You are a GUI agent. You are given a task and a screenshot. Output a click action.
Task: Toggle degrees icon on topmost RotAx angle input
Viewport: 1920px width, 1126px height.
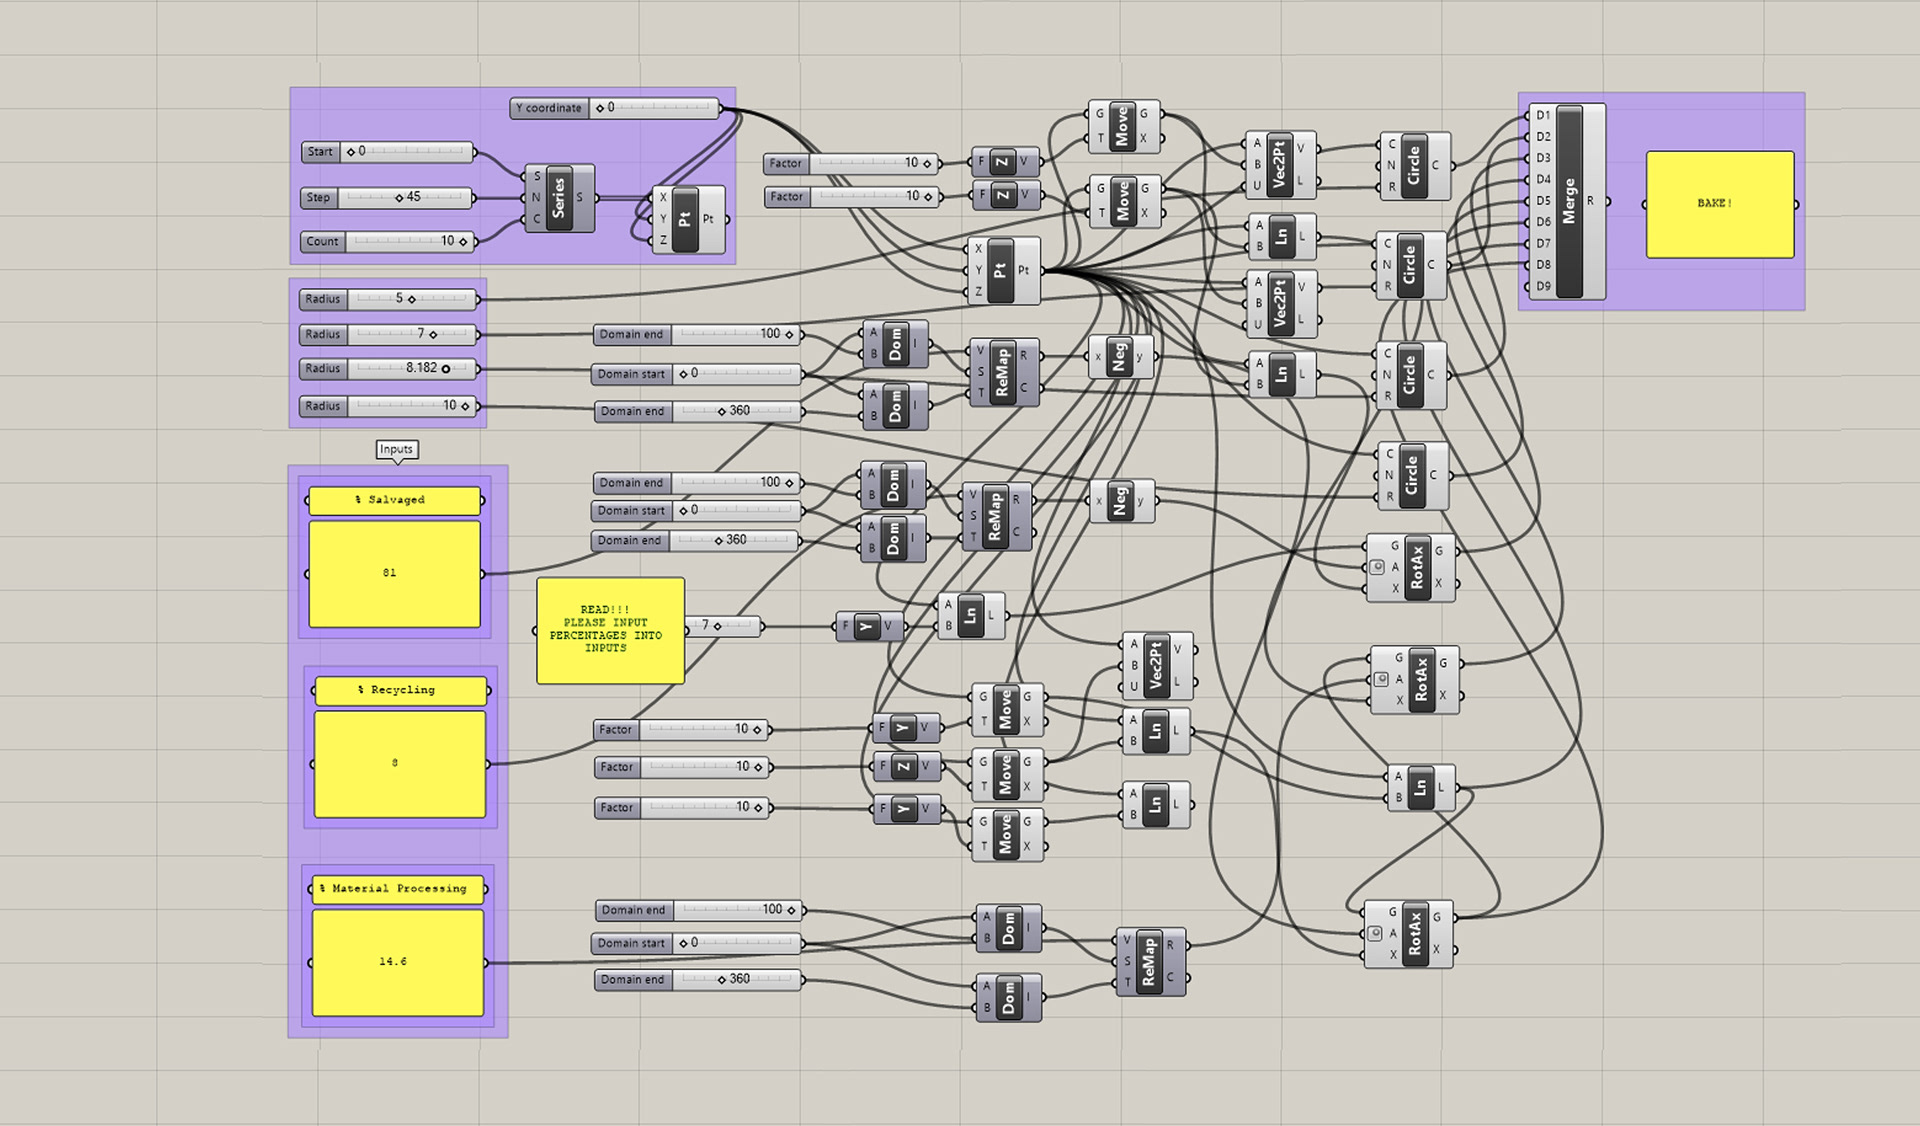click(1377, 568)
